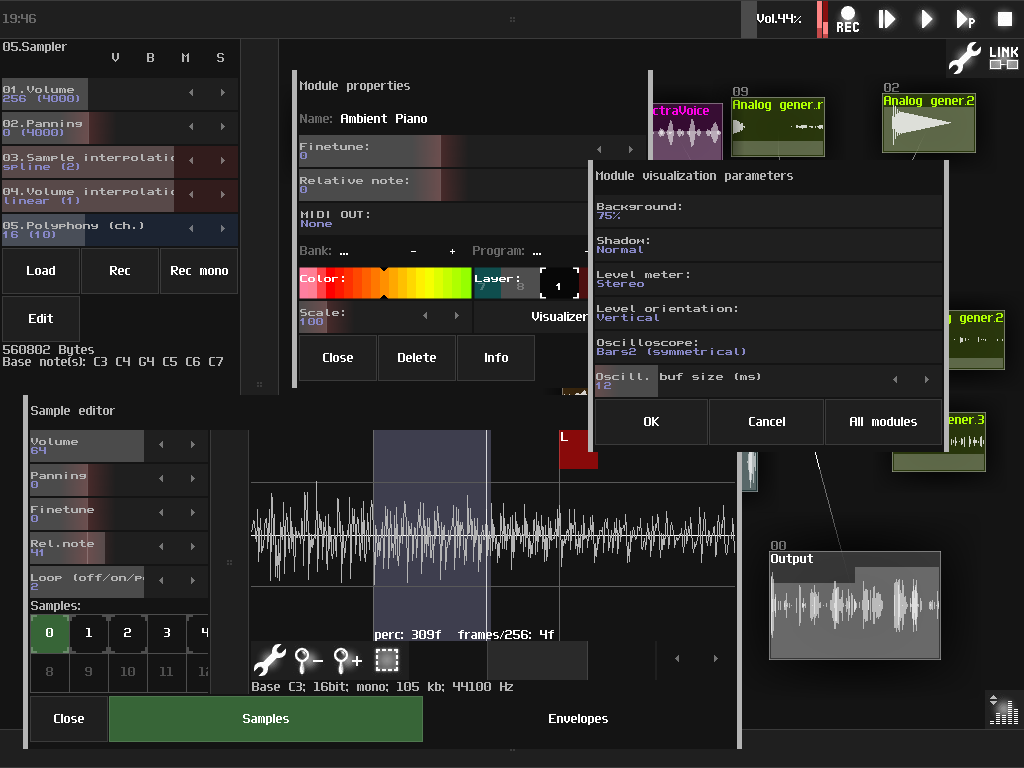This screenshot has width=1024, height=768.
Task: Click play from beginning icon
Action: [x=887, y=19]
